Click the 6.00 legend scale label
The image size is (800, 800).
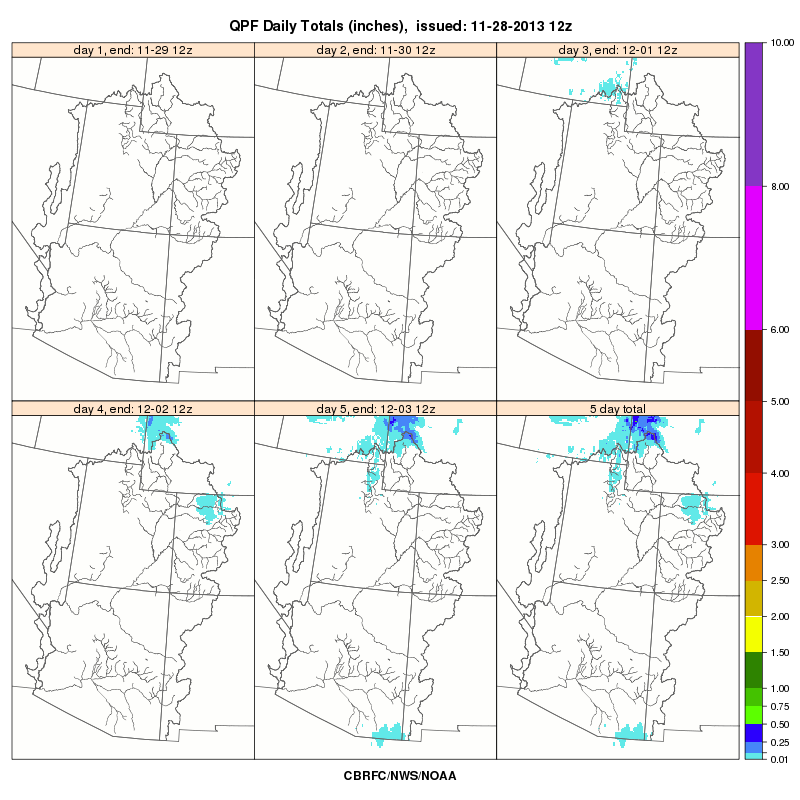[780, 330]
